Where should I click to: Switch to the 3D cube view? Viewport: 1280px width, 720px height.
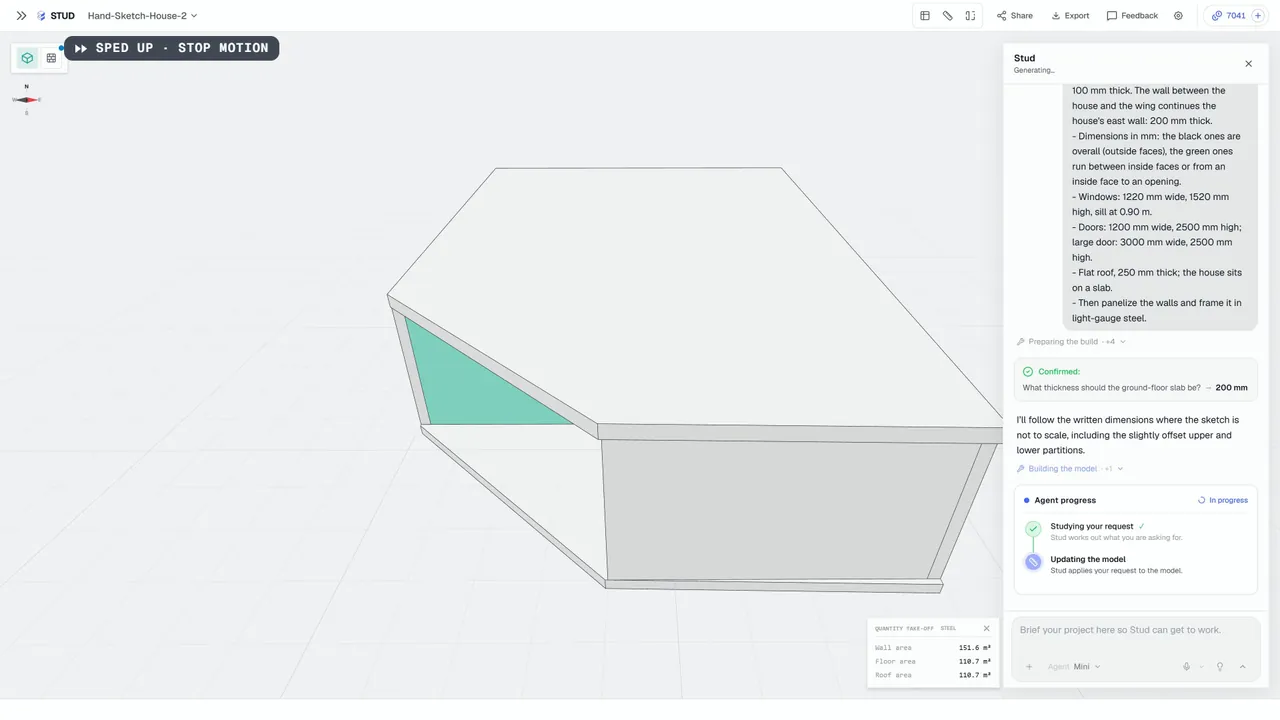[27, 58]
